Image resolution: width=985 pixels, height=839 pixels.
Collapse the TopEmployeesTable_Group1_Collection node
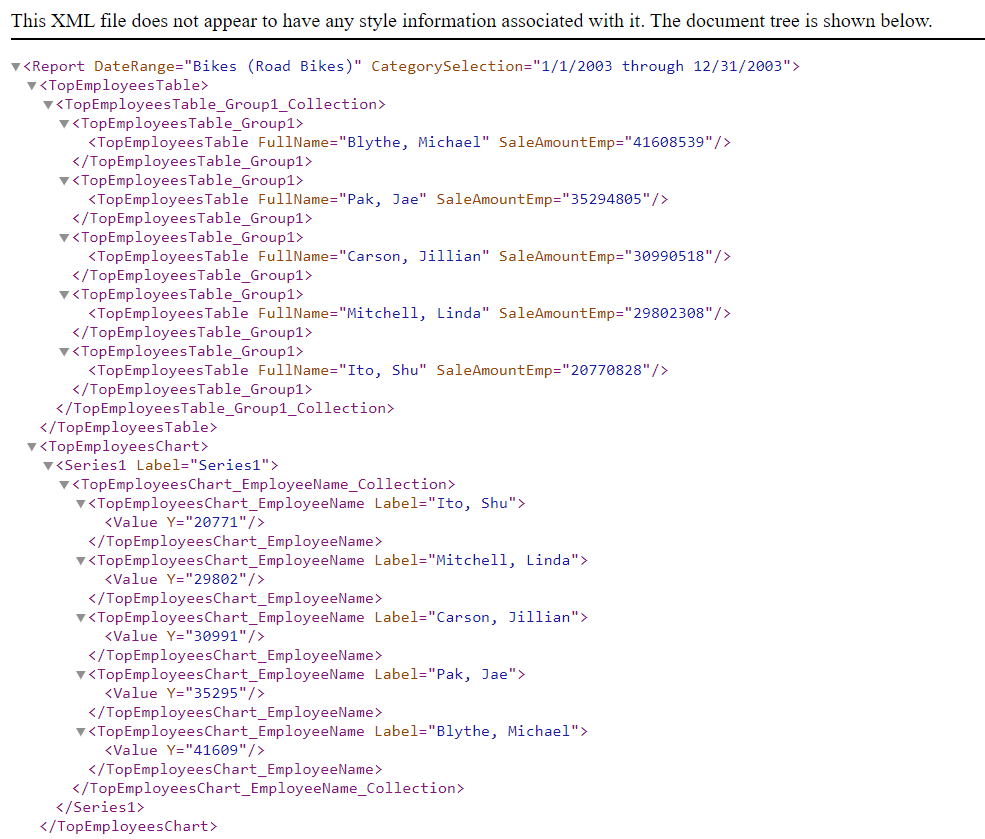[x=47, y=104]
